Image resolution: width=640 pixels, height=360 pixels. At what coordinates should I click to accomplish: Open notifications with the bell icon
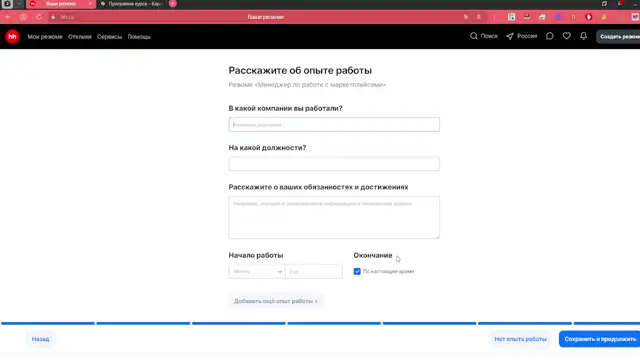point(584,36)
